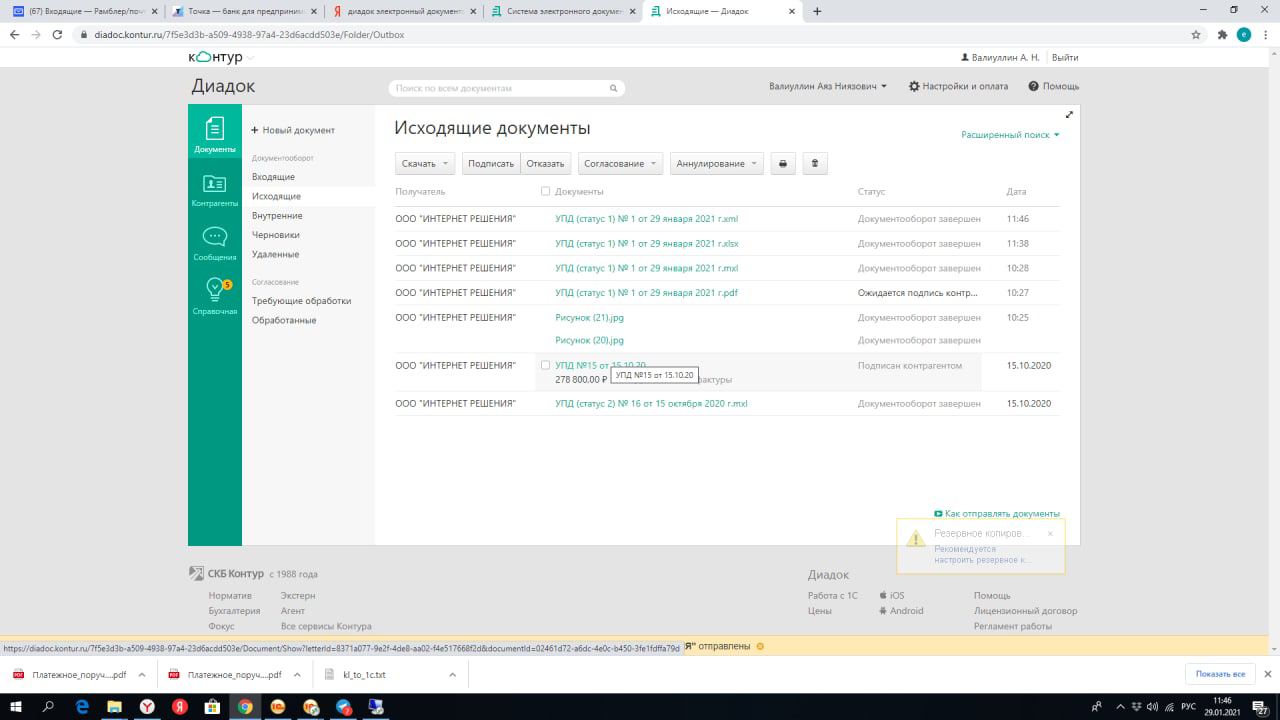Click browser bookmark star icon
Screen dimensions: 1280x720
pos(1196,34)
